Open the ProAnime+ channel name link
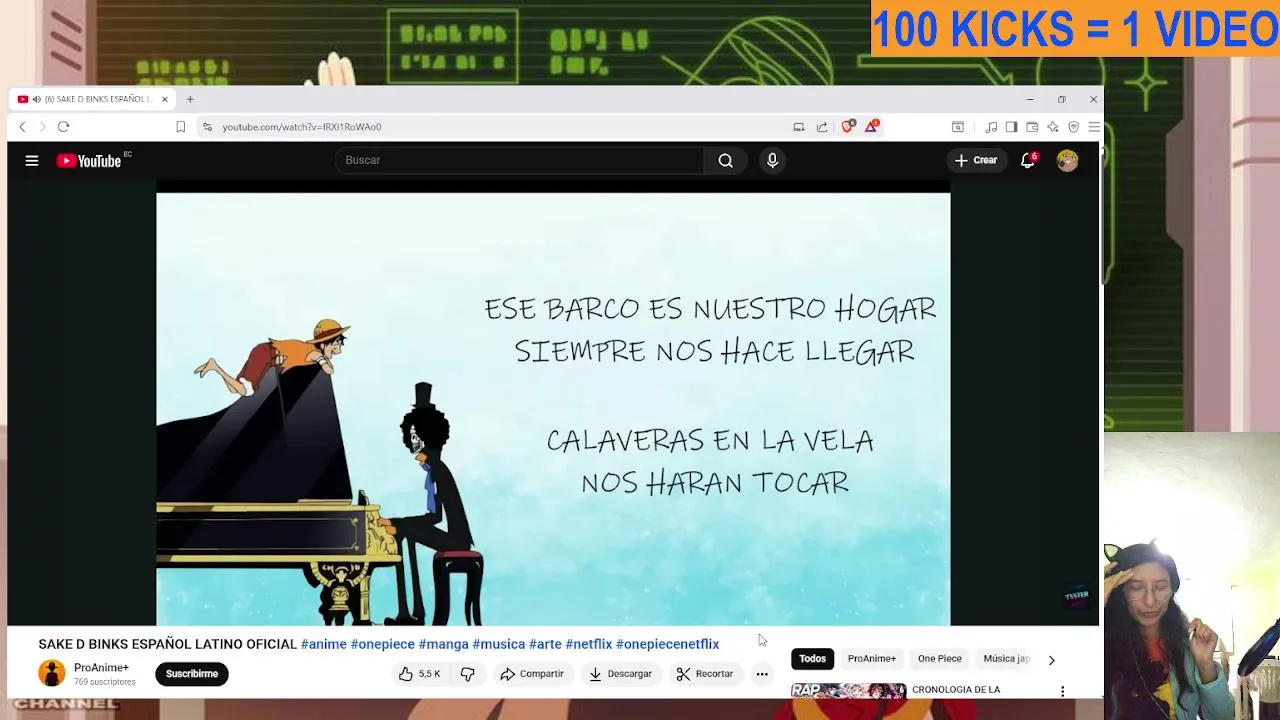The image size is (1280, 720). point(101,668)
